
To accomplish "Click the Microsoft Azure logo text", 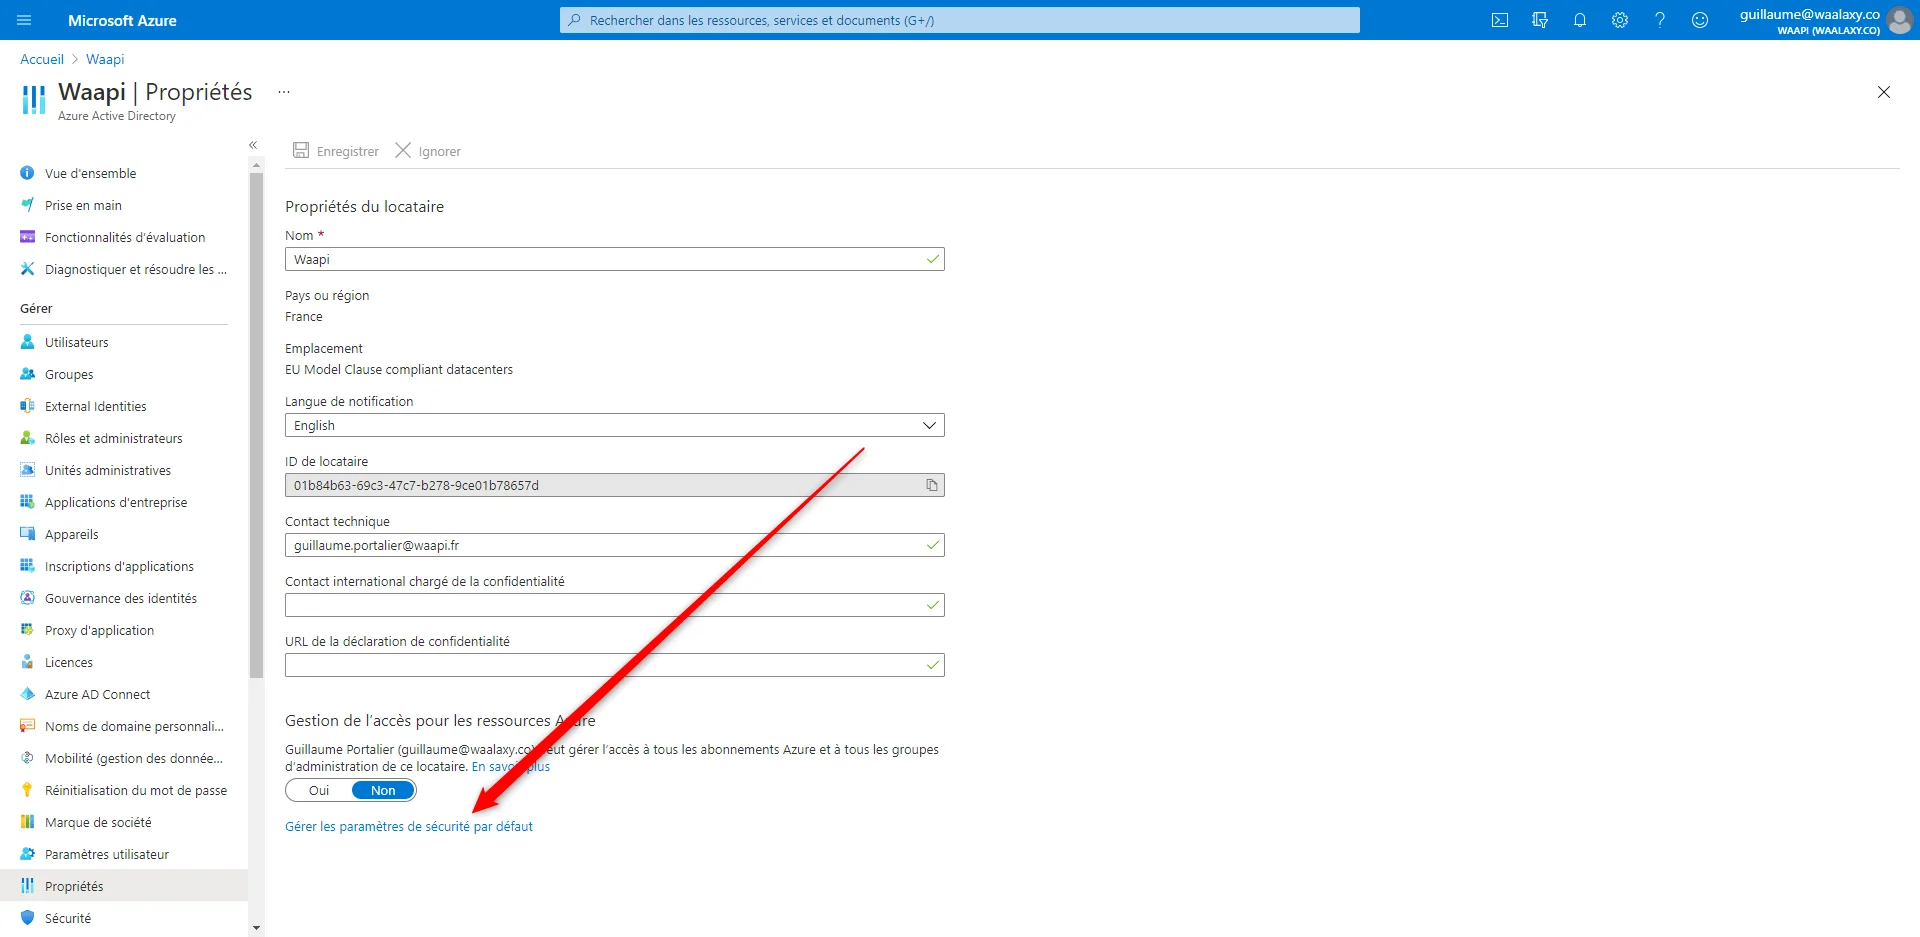I will pos(122,20).
